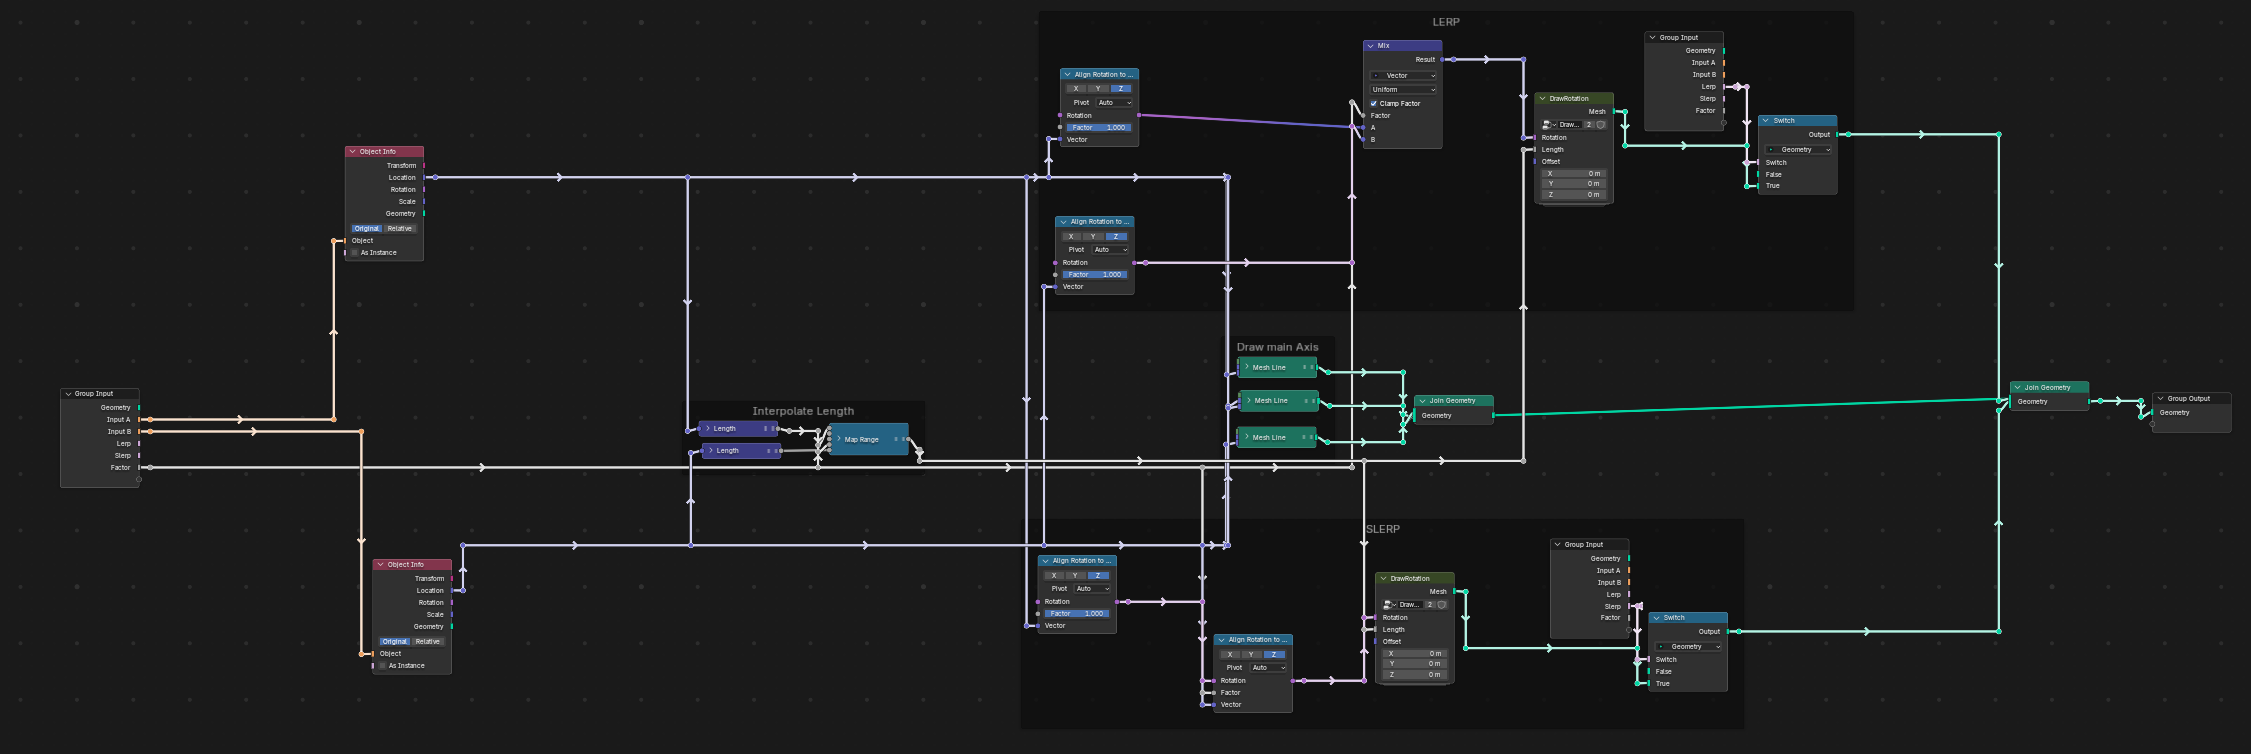Edit Offset Z field in SLERP DrawRotation node

(x=1414, y=675)
